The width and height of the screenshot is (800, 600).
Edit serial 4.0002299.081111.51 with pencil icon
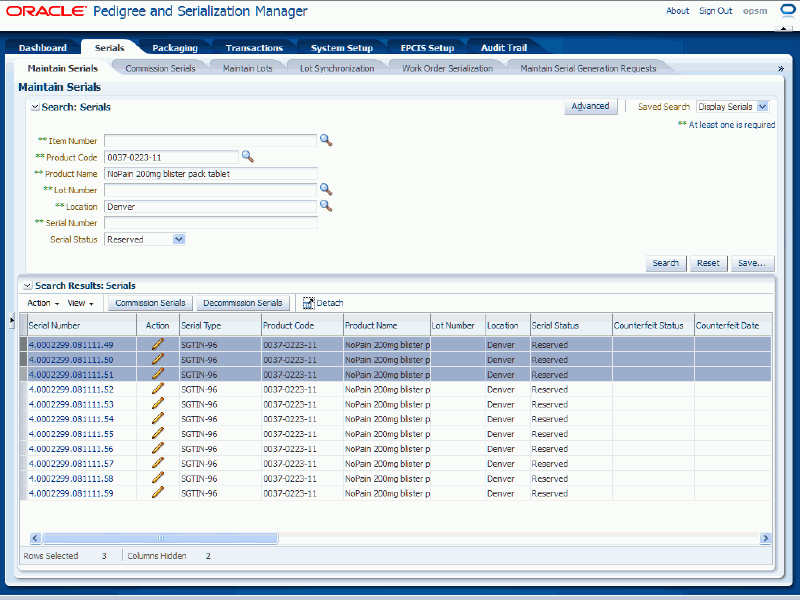158,374
